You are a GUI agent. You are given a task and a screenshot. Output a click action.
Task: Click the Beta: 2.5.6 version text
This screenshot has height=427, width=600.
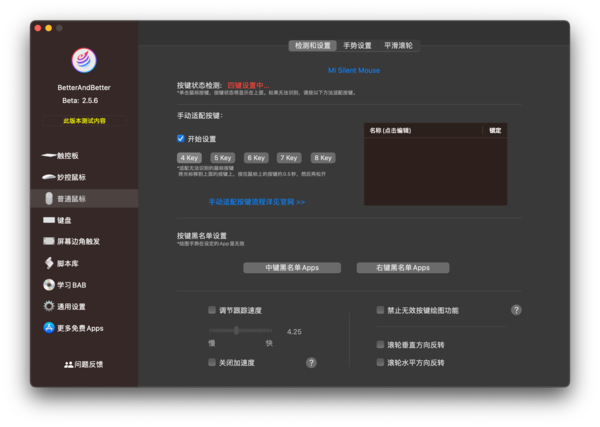tap(80, 100)
